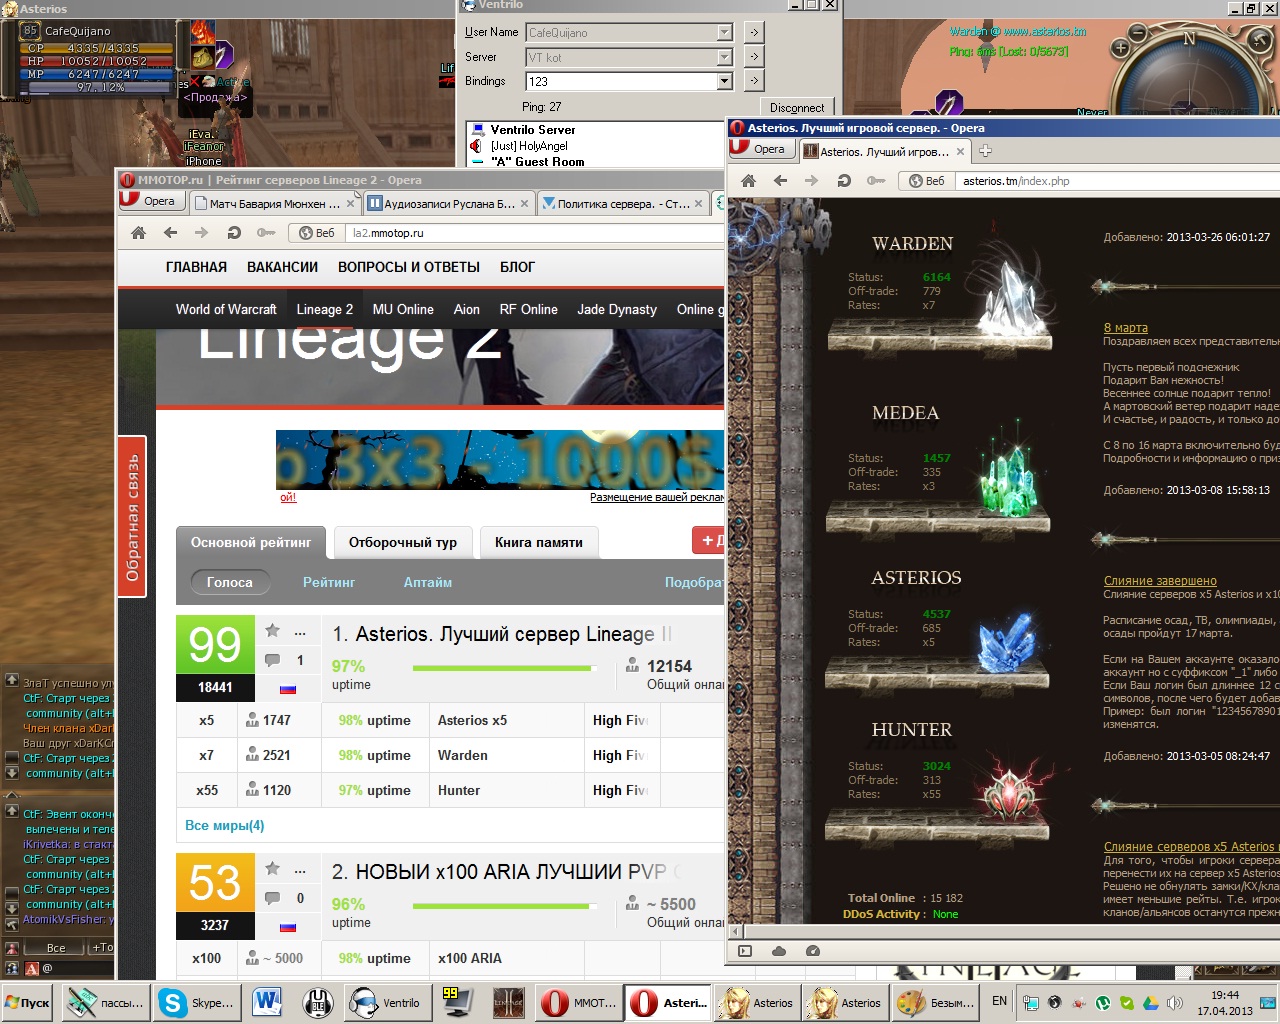This screenshot has height=1024, width=1280.
Task: Click password key icon in MMOTOP Opera toolbar
Action: click(x=266, y=233)
